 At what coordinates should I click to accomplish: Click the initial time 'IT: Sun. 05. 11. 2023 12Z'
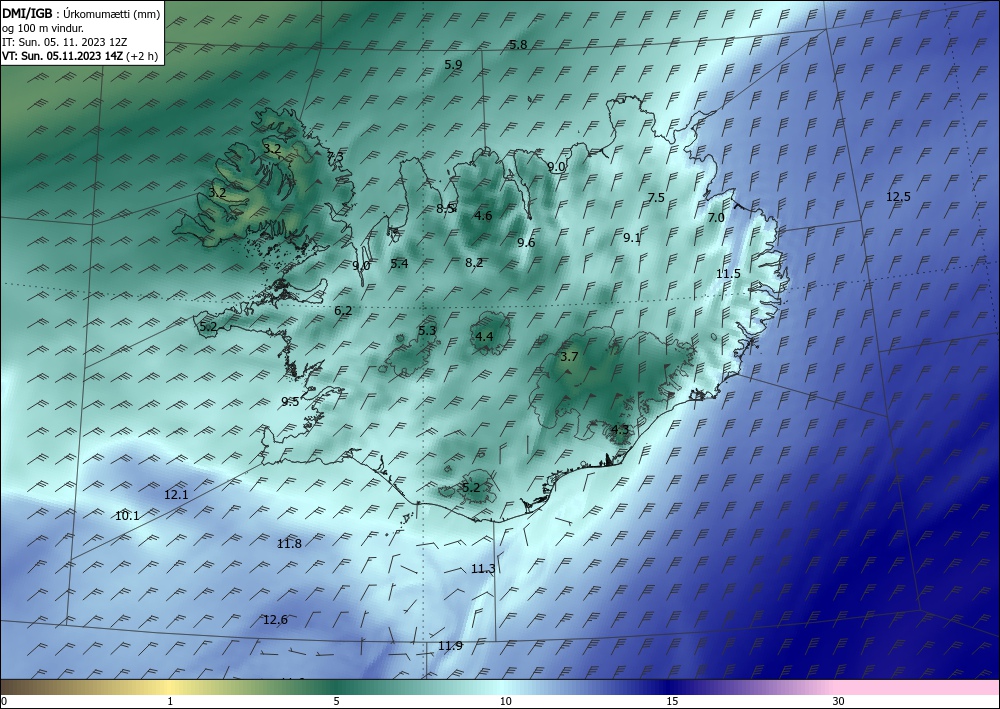64,42
